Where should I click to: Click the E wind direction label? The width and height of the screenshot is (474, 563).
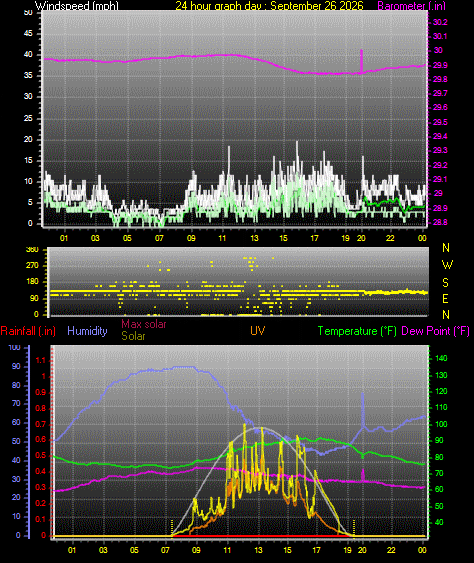[445, 299]
